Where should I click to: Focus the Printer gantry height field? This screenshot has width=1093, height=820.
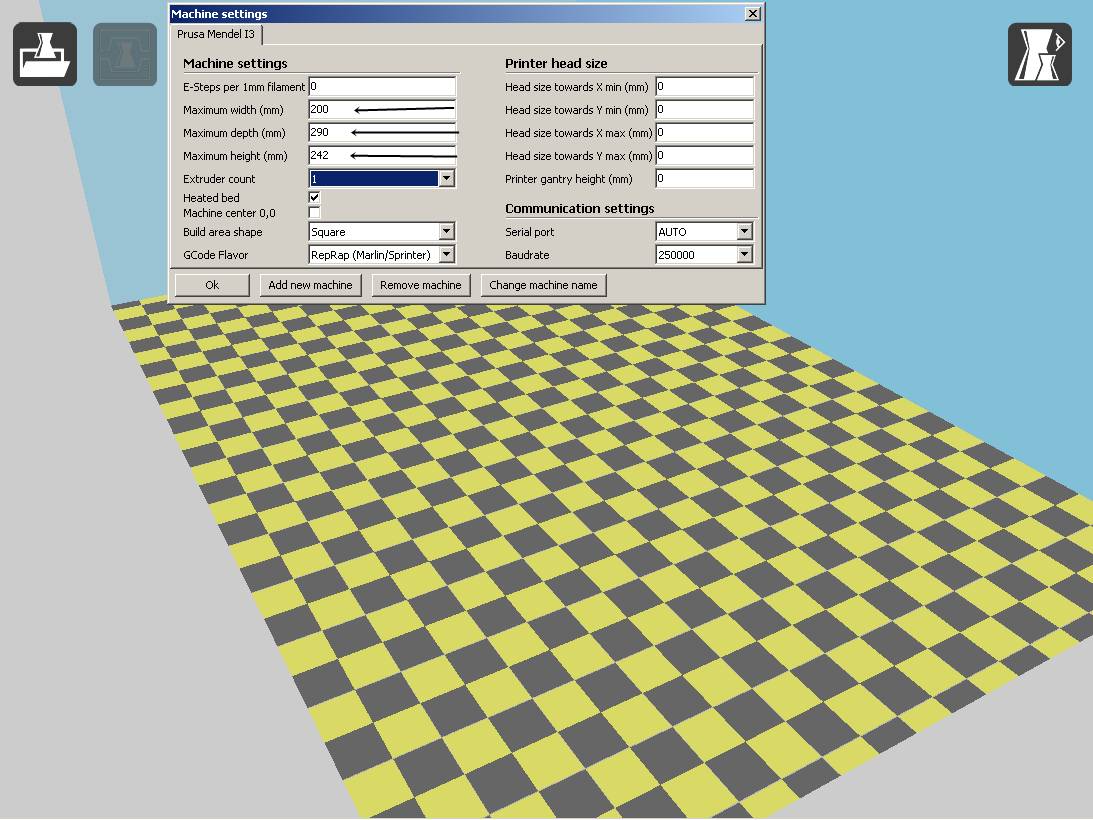704,179
